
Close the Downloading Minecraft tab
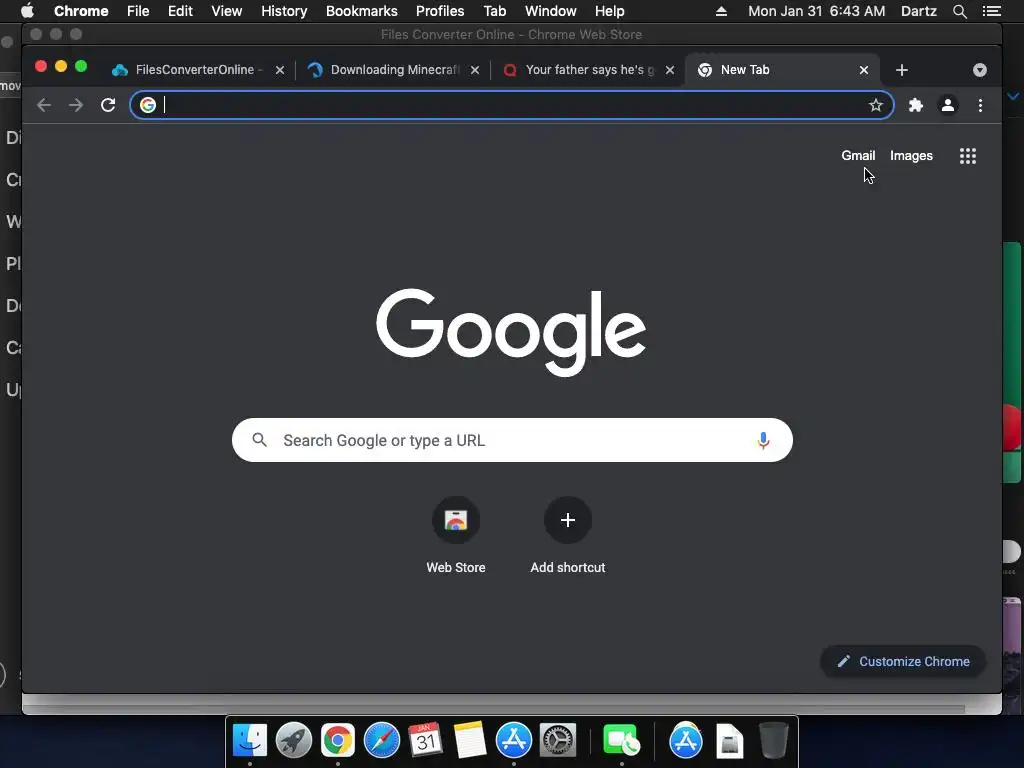[475, 70]
